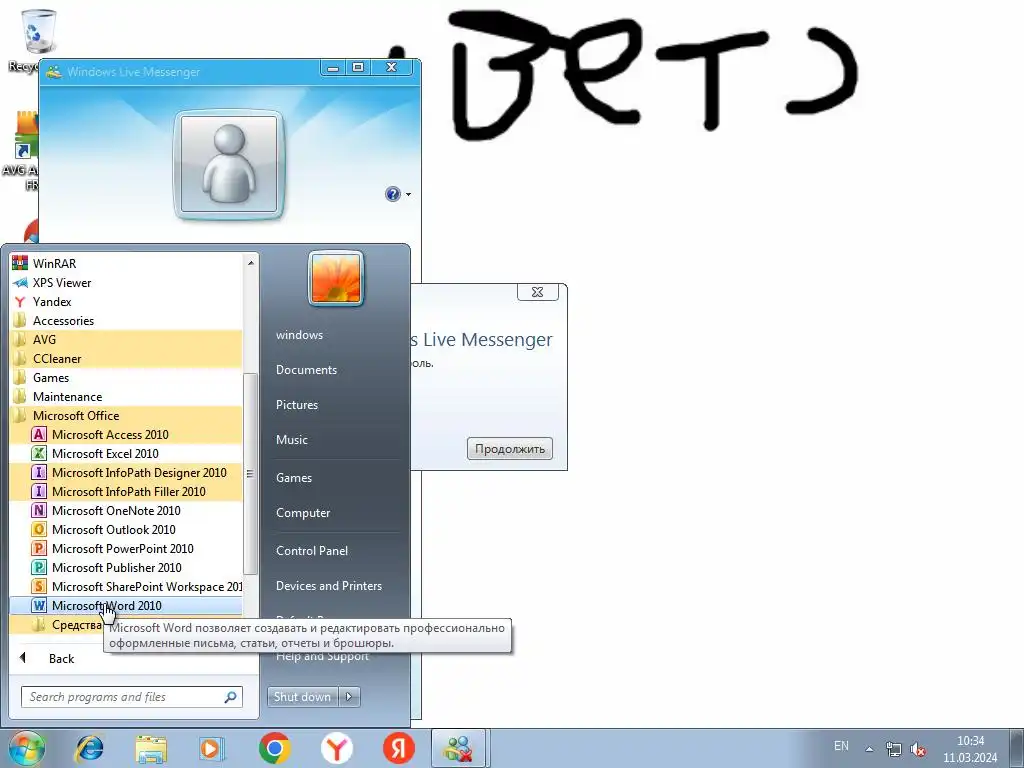Close the Live Messenger sign-in dialog
The height and width of the screenshot is (768, 1024).
click(537, 292)
